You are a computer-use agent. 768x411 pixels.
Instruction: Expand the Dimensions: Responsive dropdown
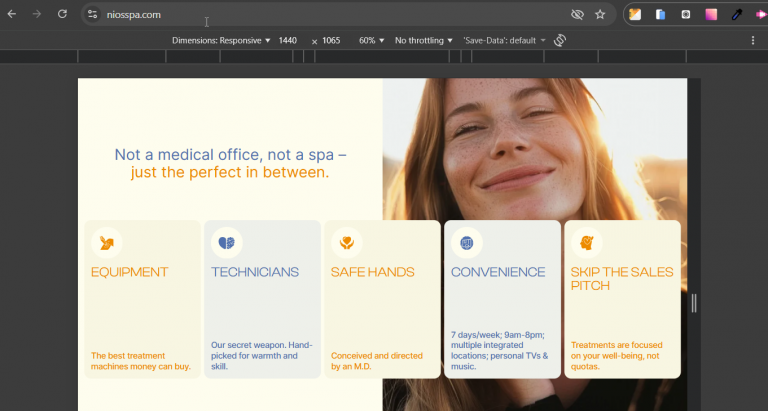[x=221, y=40]
